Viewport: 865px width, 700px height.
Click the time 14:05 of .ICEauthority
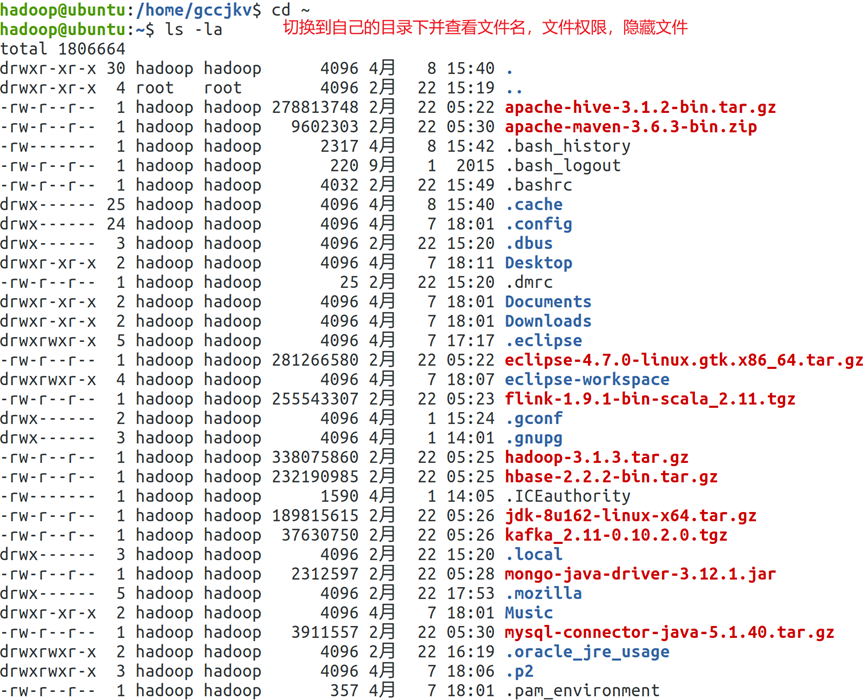tap(471, 496)
